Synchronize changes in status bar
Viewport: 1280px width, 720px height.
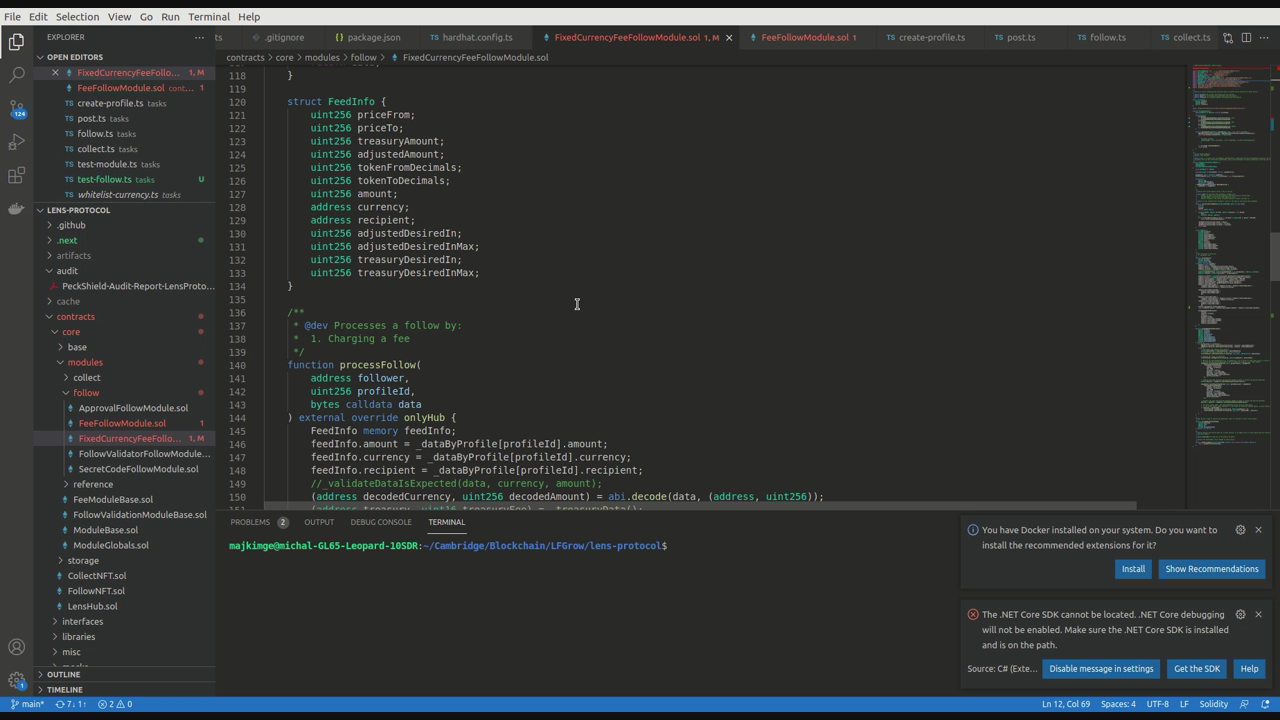(x=70, y=704)
